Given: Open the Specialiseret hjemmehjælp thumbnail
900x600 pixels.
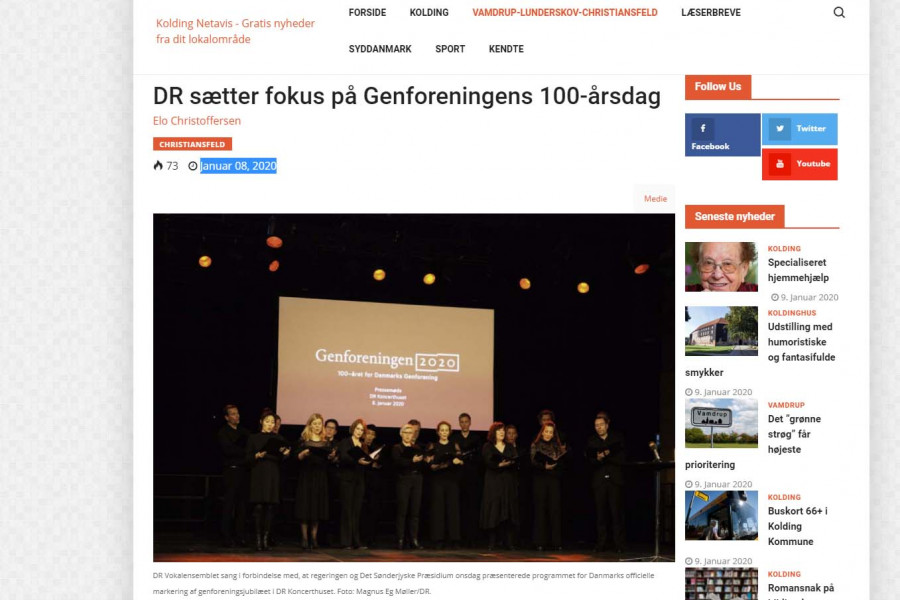Looking at the screenshot, I should 721,267.
